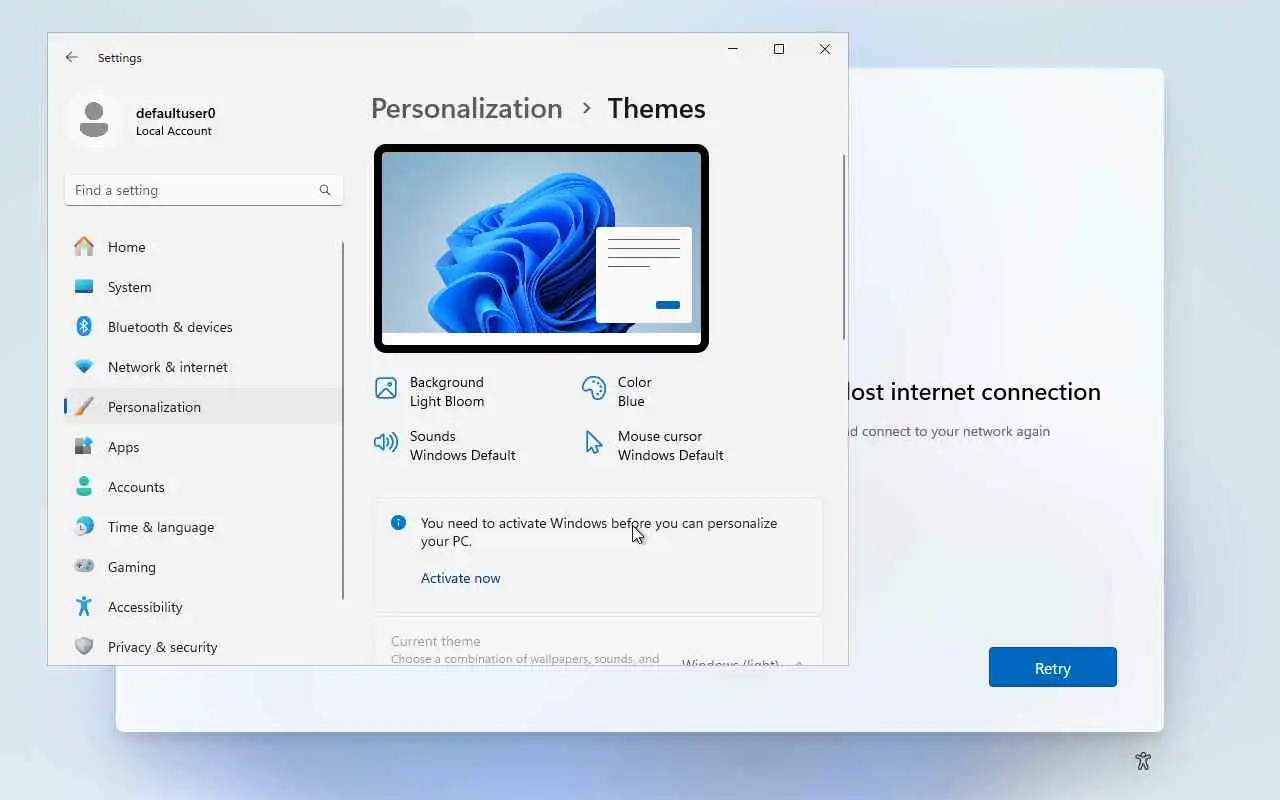Click the Settings content vertical scrollbar
Screen dimensions: 1280x800
click(x=844, y=247)
